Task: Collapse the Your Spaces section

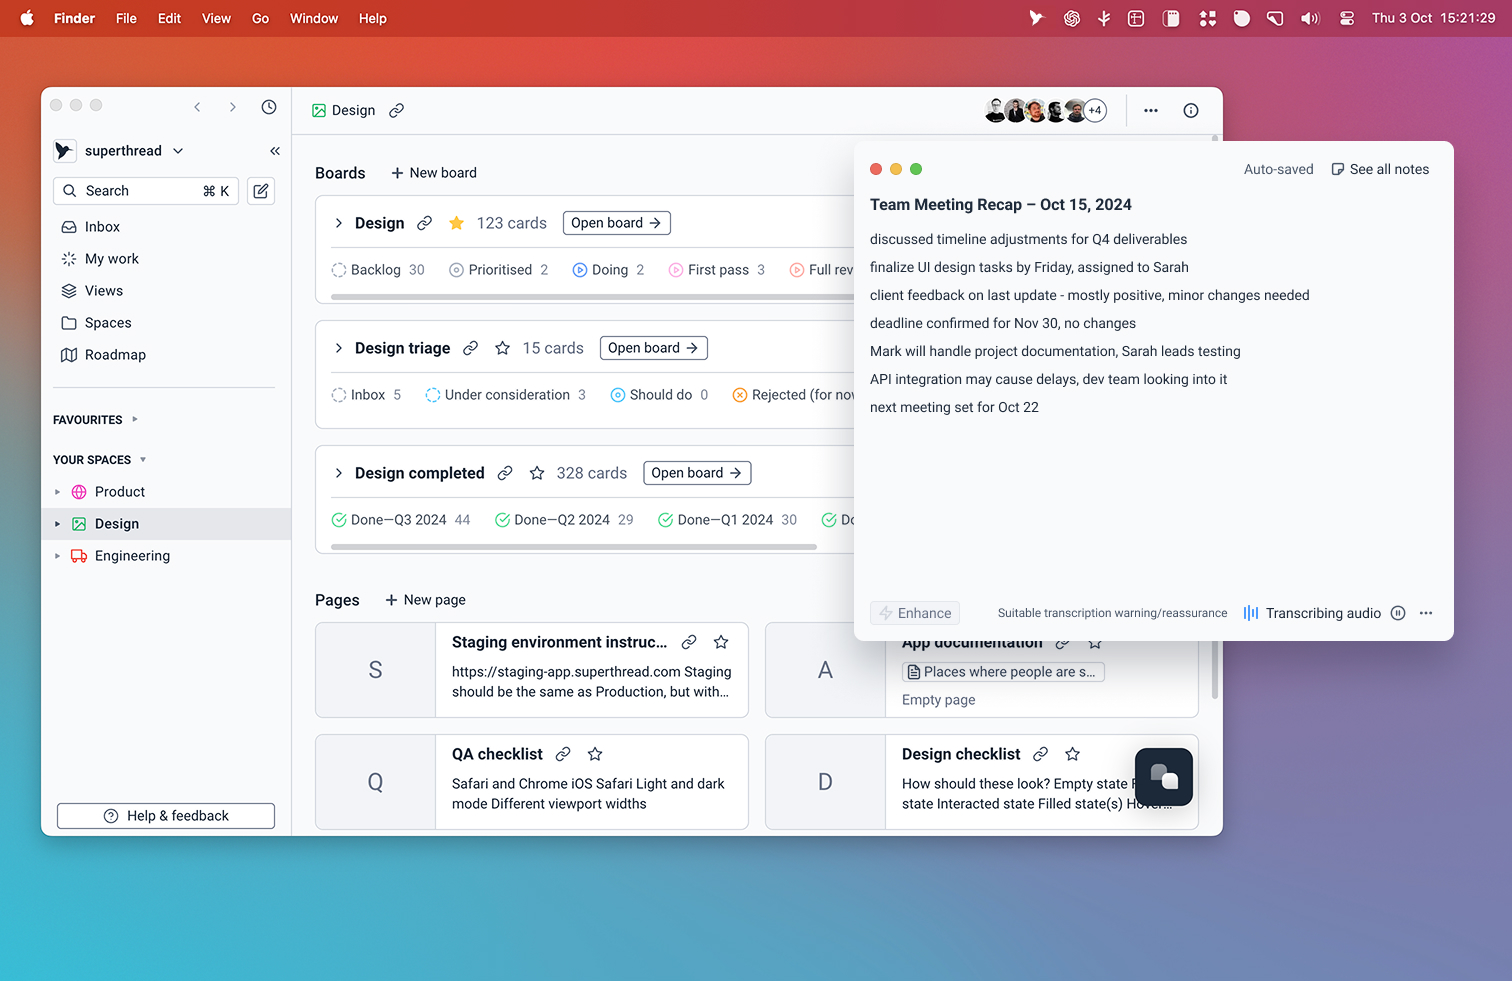Action: (143, 460)
